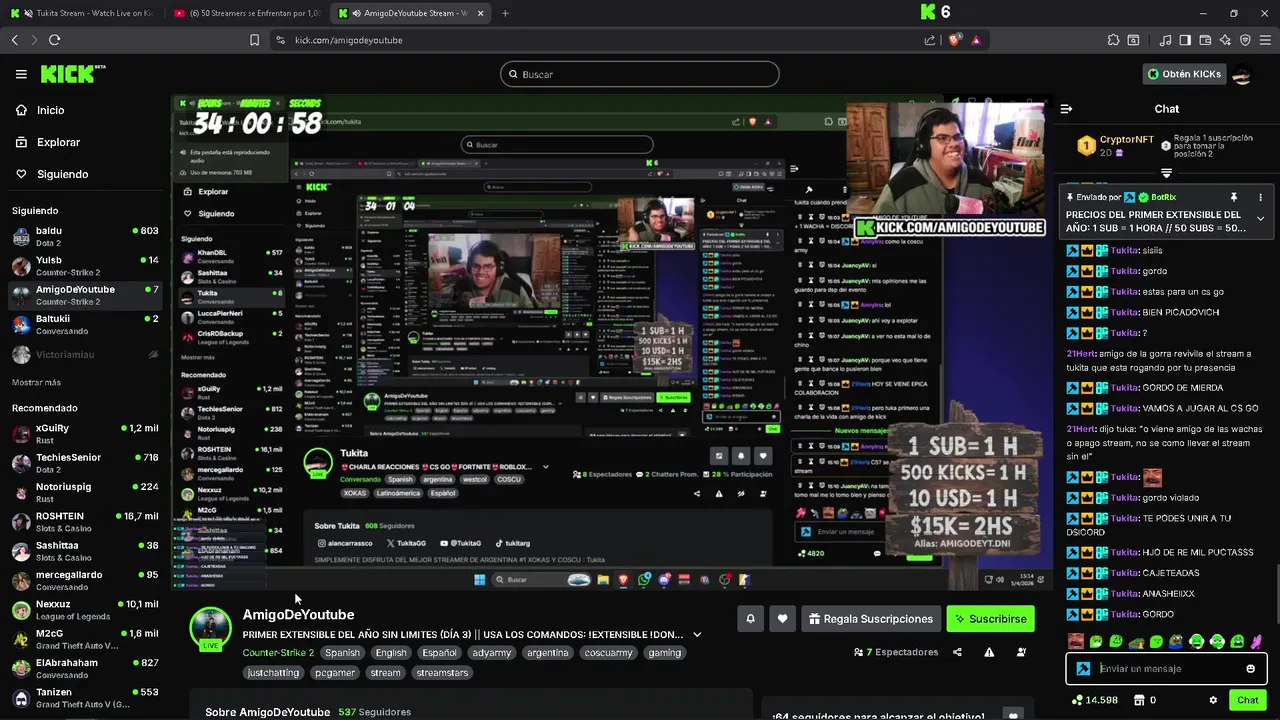
Task: Click the bookmark icon in address bar
Action: click(x=254, y=40)
